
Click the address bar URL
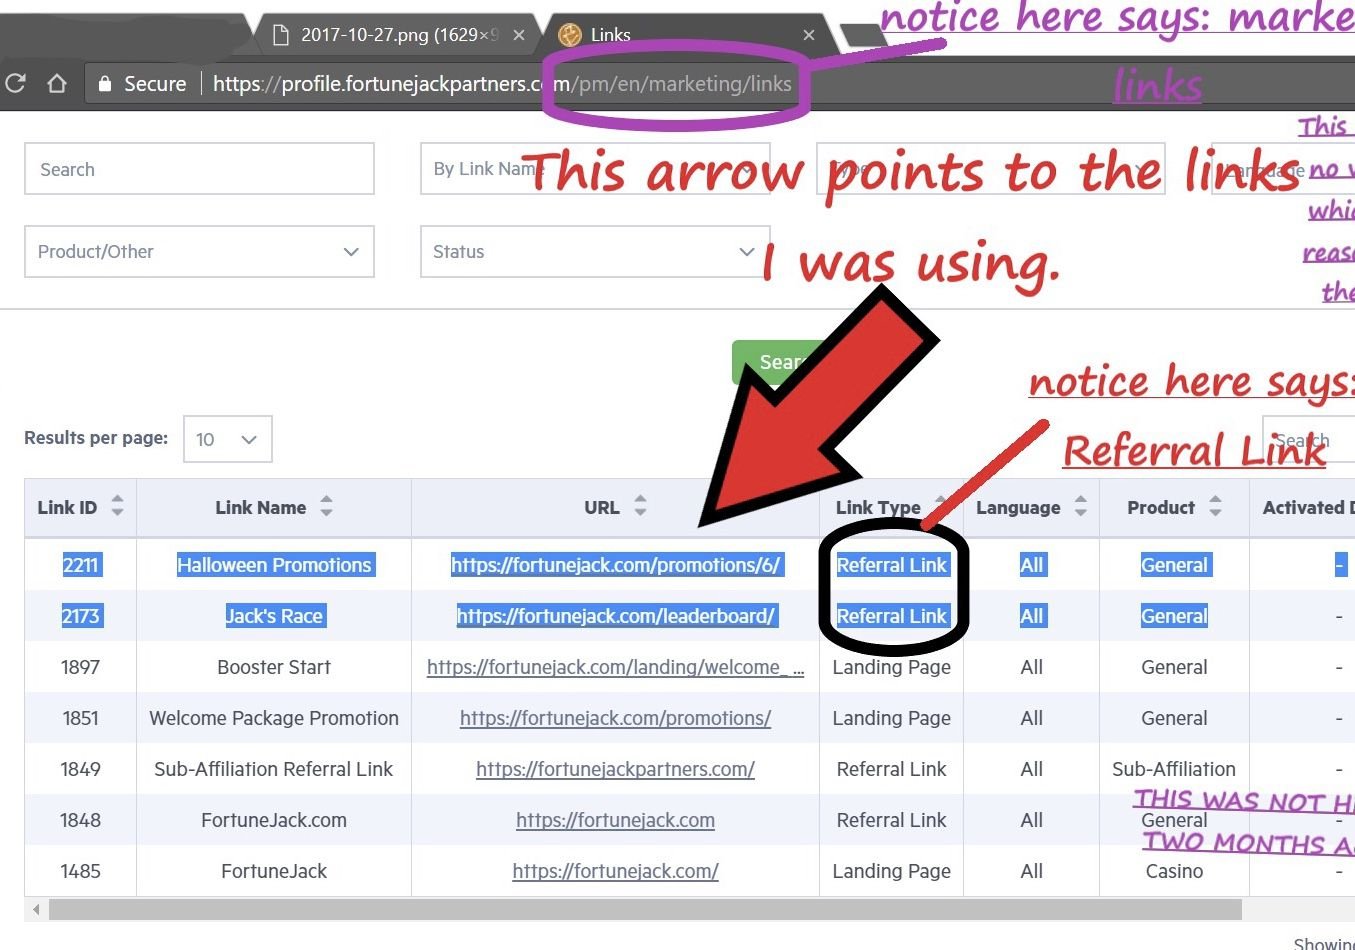(x=502, y=84)
